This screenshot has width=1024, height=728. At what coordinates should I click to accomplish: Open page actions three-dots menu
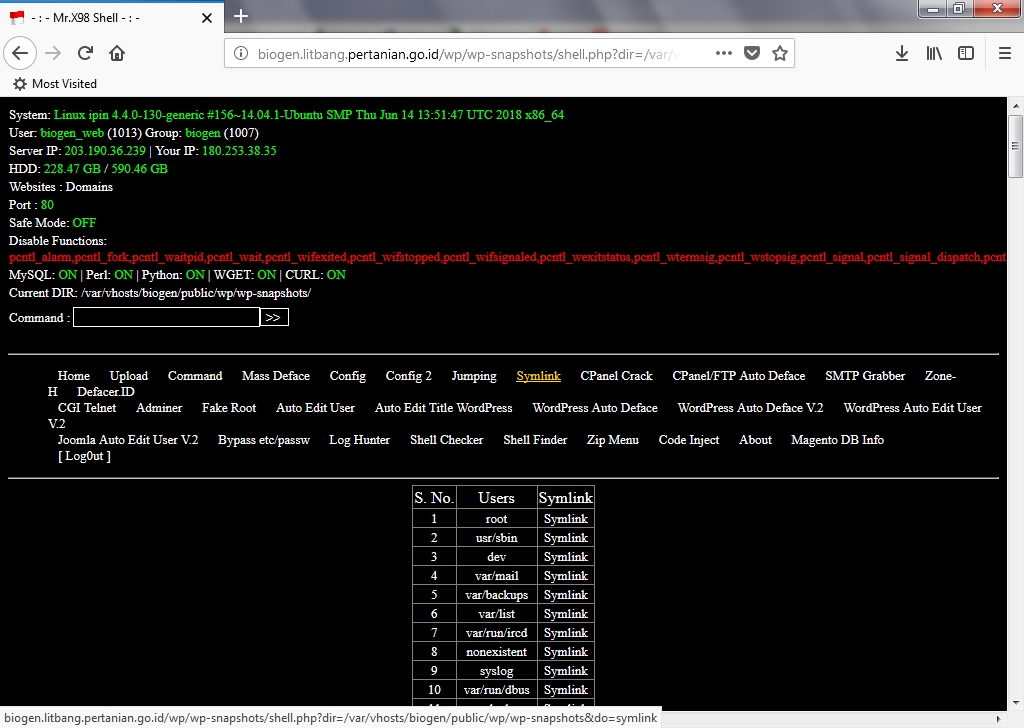[x=724, y=53]
